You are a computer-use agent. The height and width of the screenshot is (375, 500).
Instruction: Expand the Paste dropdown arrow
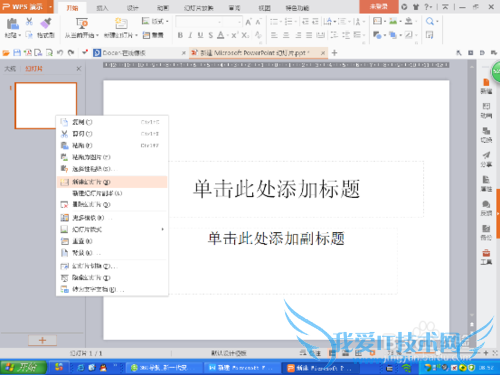(x=20, y=35)
